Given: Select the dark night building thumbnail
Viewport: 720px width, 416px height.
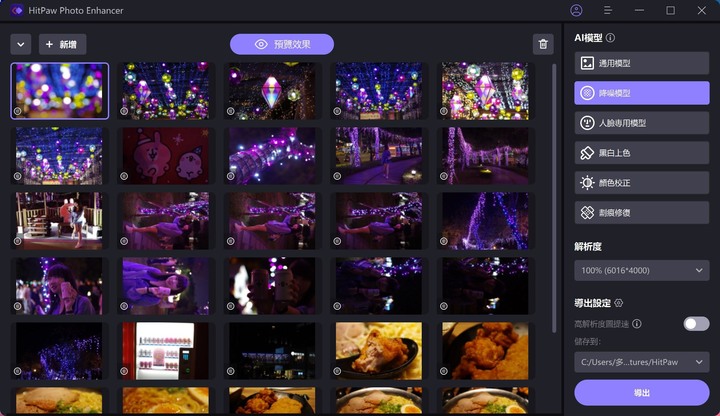Looking at the screenshot, I should (272, 351).
